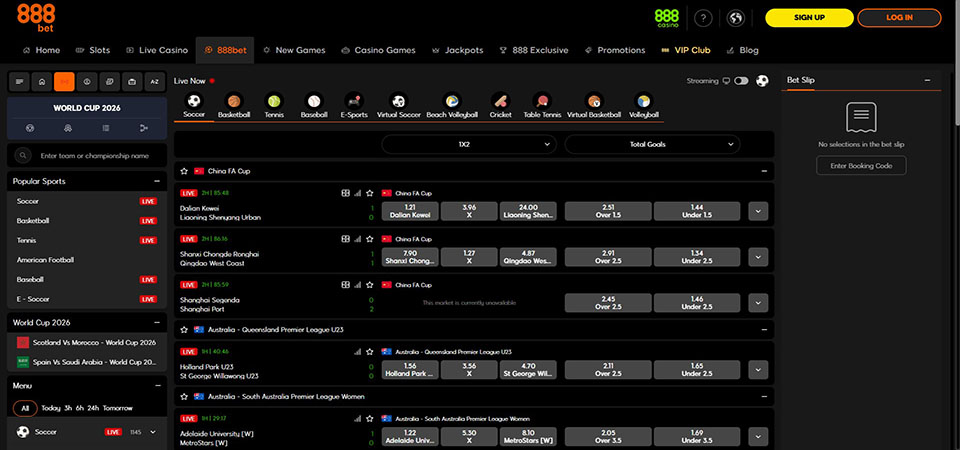Open the 888 casino logo link

(x=667, y=18)
